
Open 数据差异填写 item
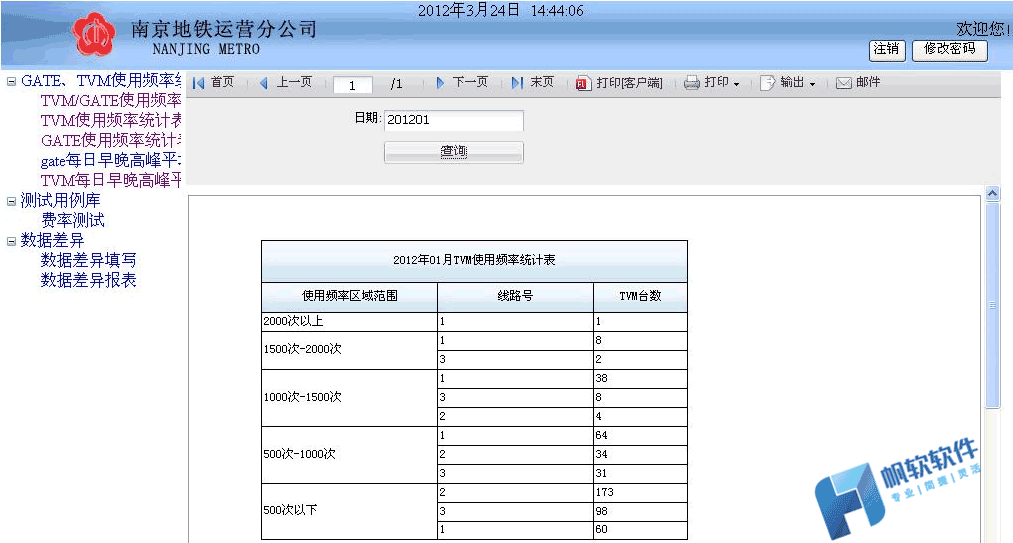pos(89,261)
